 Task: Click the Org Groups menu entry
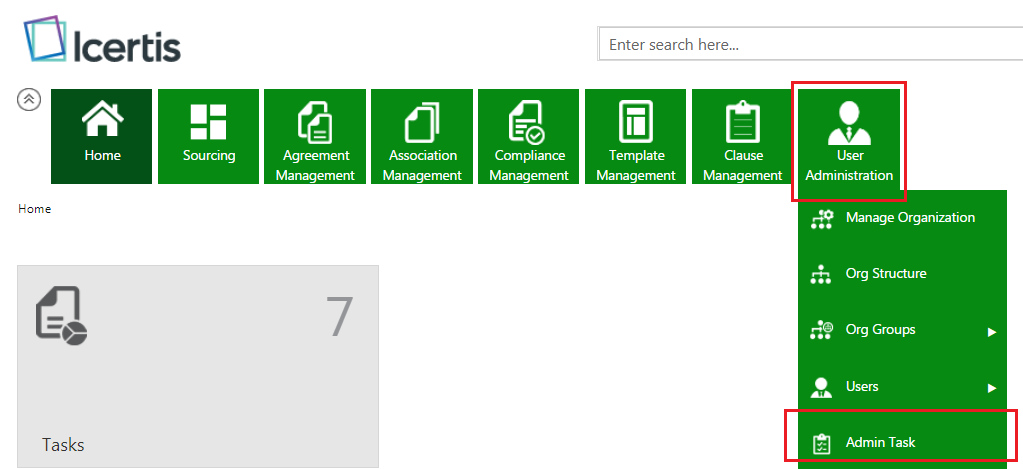(880, 330)
